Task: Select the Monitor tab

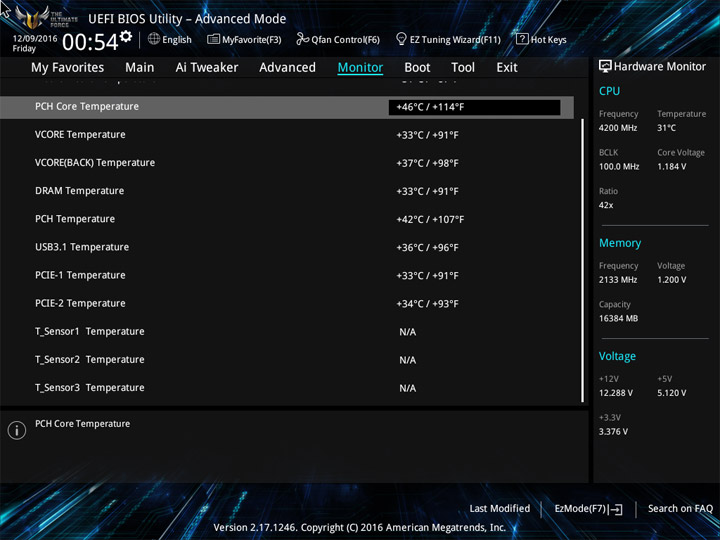Action: [x=360, y=68]
